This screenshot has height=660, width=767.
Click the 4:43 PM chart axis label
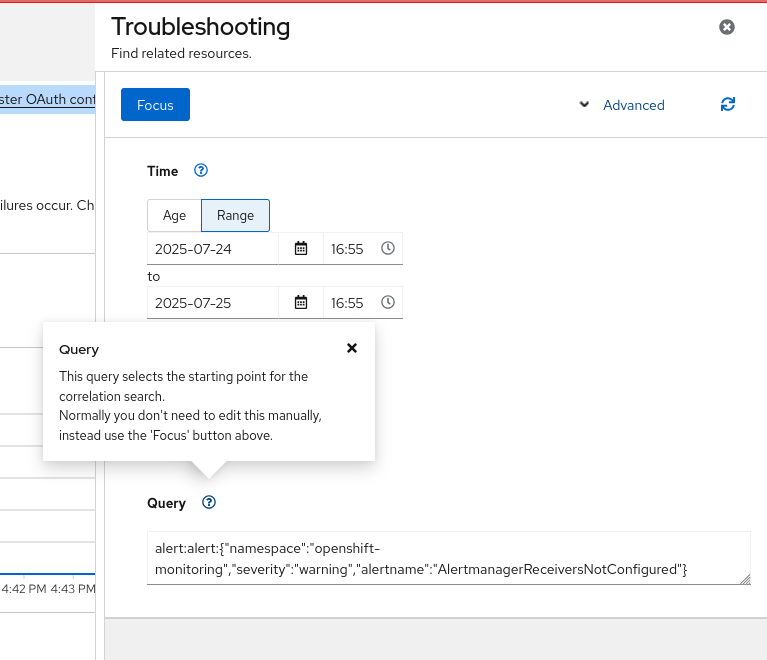coord(73,589)
